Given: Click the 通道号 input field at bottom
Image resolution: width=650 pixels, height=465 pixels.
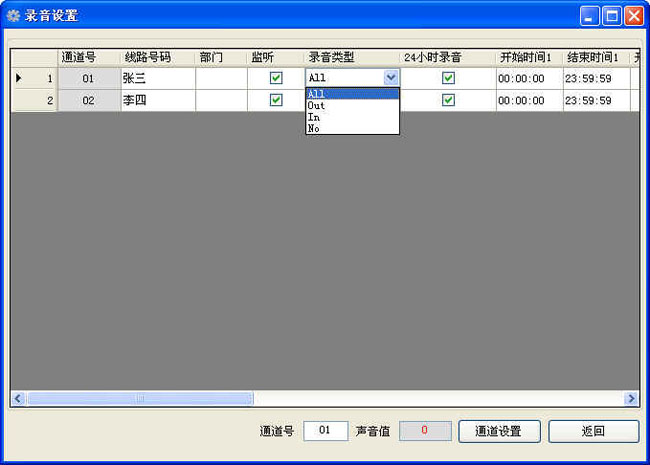Looking at the screenshot, I should click(325, 431).
